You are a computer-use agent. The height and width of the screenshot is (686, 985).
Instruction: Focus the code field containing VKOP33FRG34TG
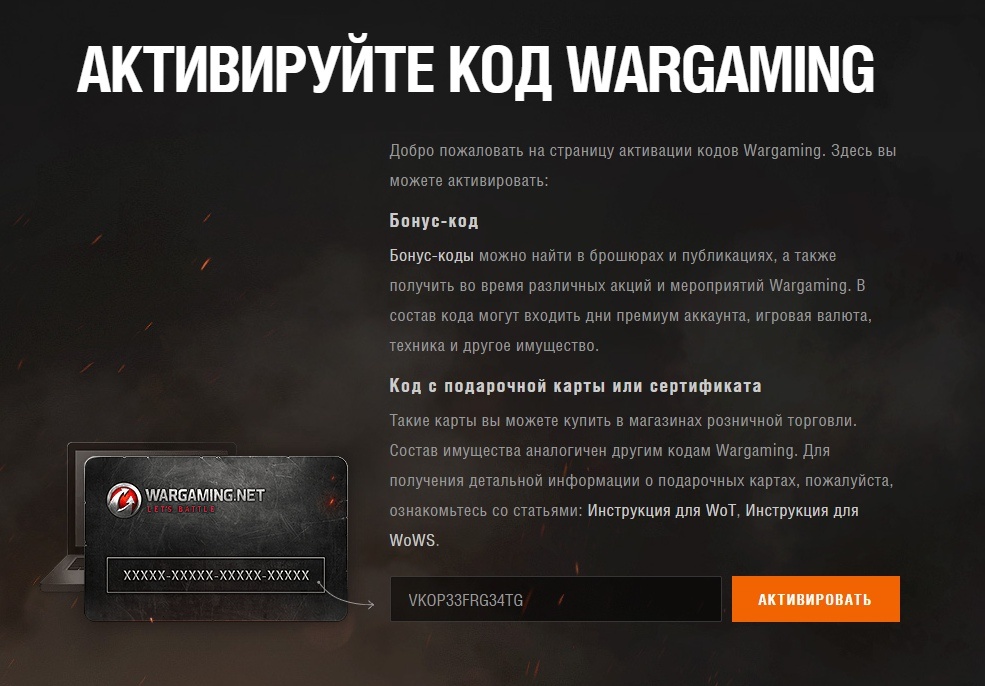(x=556, y=599)
